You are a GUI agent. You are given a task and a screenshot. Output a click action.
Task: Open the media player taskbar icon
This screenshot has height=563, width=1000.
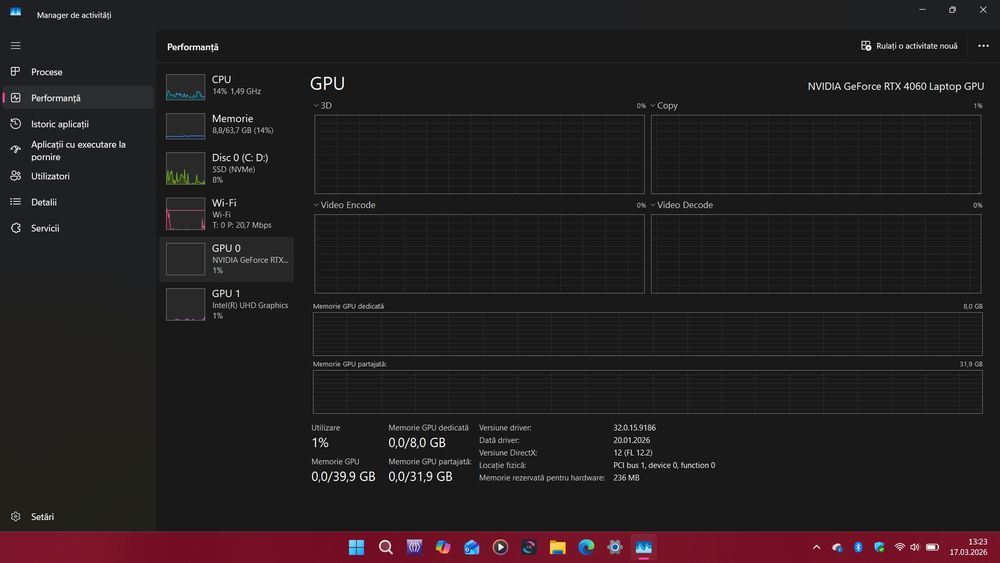(x=500, y=547)
